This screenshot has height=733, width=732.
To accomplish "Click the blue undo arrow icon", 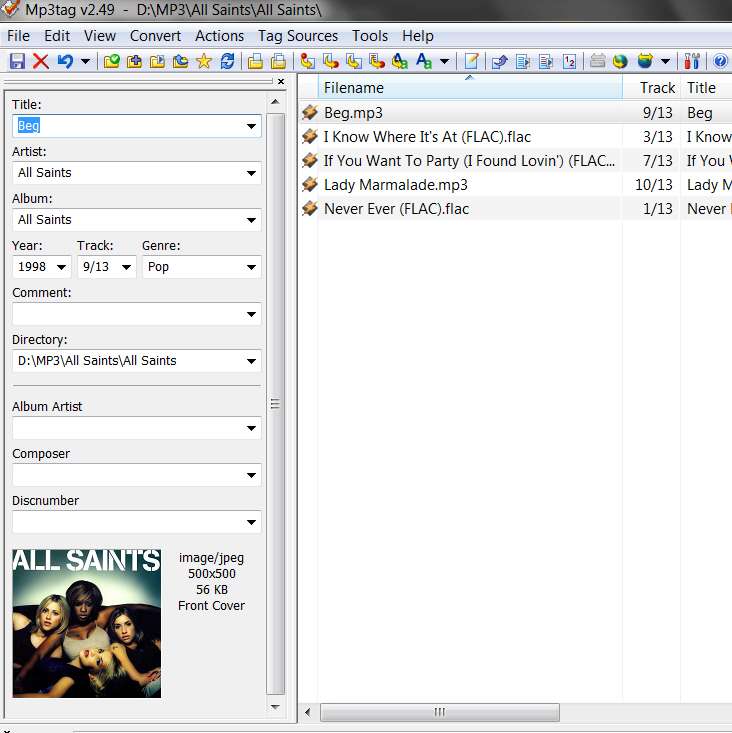I will (65, 61).
